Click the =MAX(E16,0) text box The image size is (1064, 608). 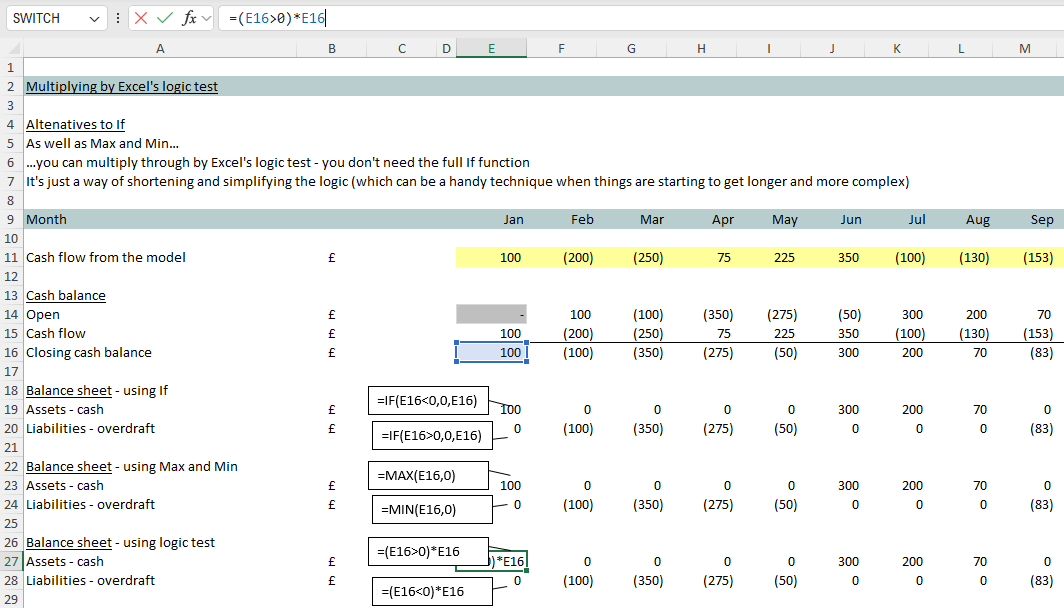pyautogui.click(x=427, y=473)
